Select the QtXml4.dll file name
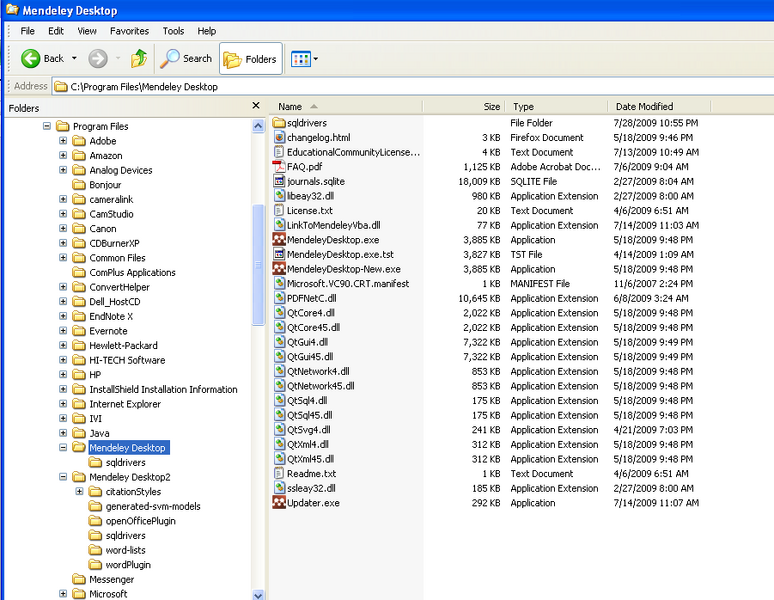 [x=308, y=445]
